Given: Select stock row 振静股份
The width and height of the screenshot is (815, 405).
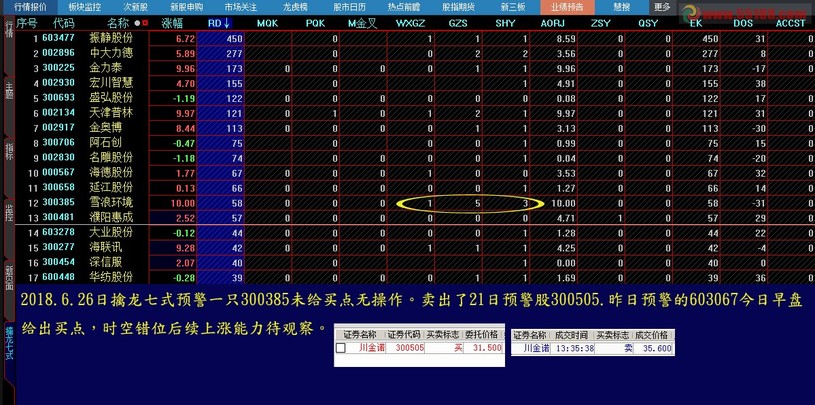Looking at the screenshot, I should [x=110, y=37].
